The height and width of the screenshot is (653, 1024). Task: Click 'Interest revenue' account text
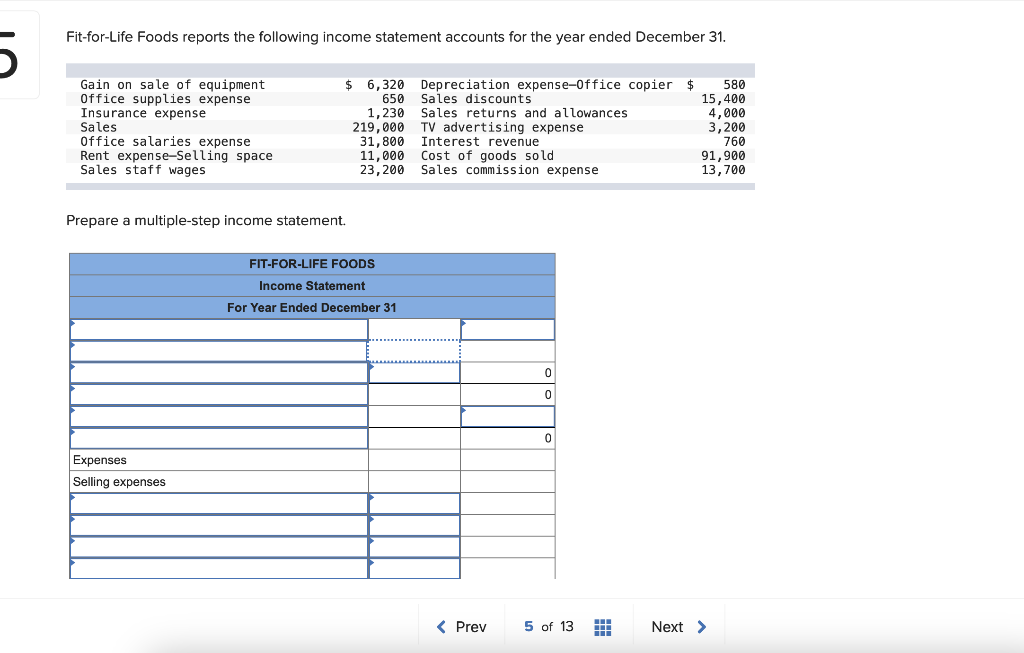480,142
